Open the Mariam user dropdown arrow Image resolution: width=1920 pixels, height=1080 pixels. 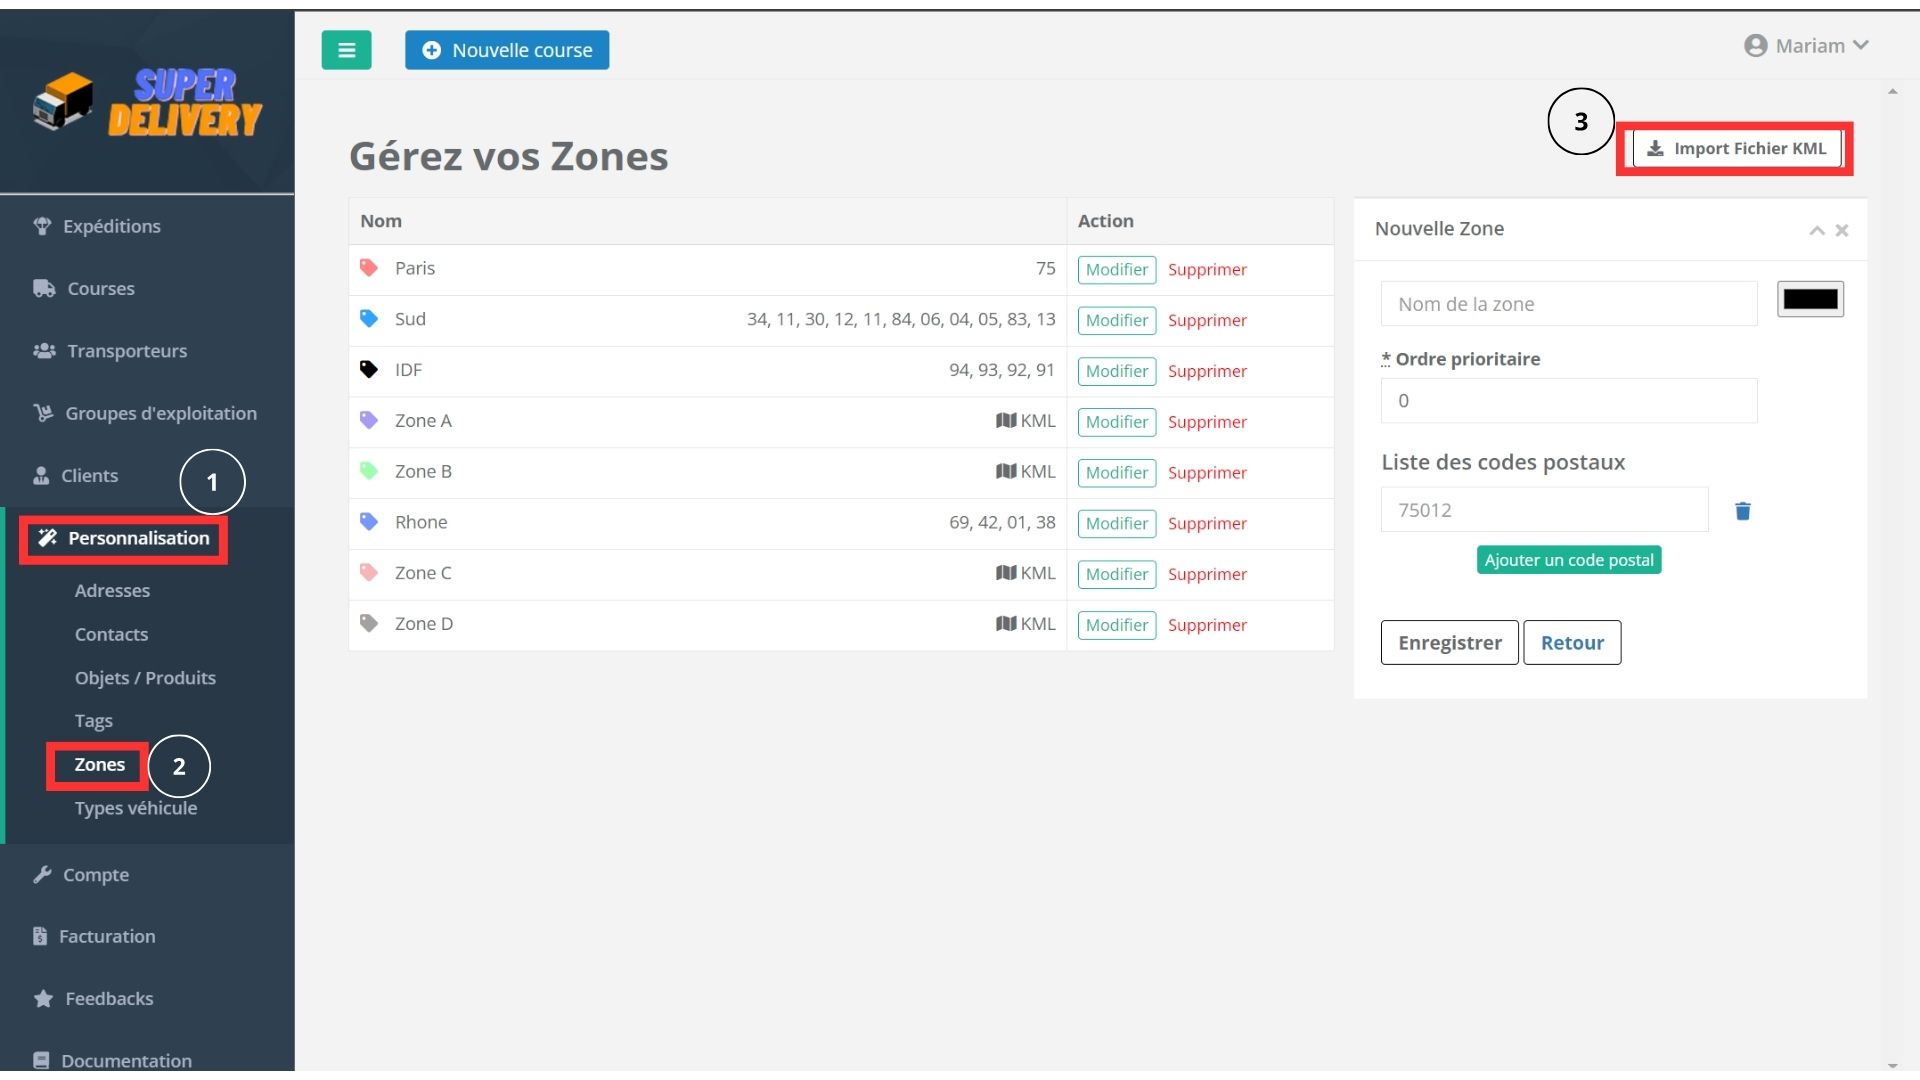tap(1860, 46)
